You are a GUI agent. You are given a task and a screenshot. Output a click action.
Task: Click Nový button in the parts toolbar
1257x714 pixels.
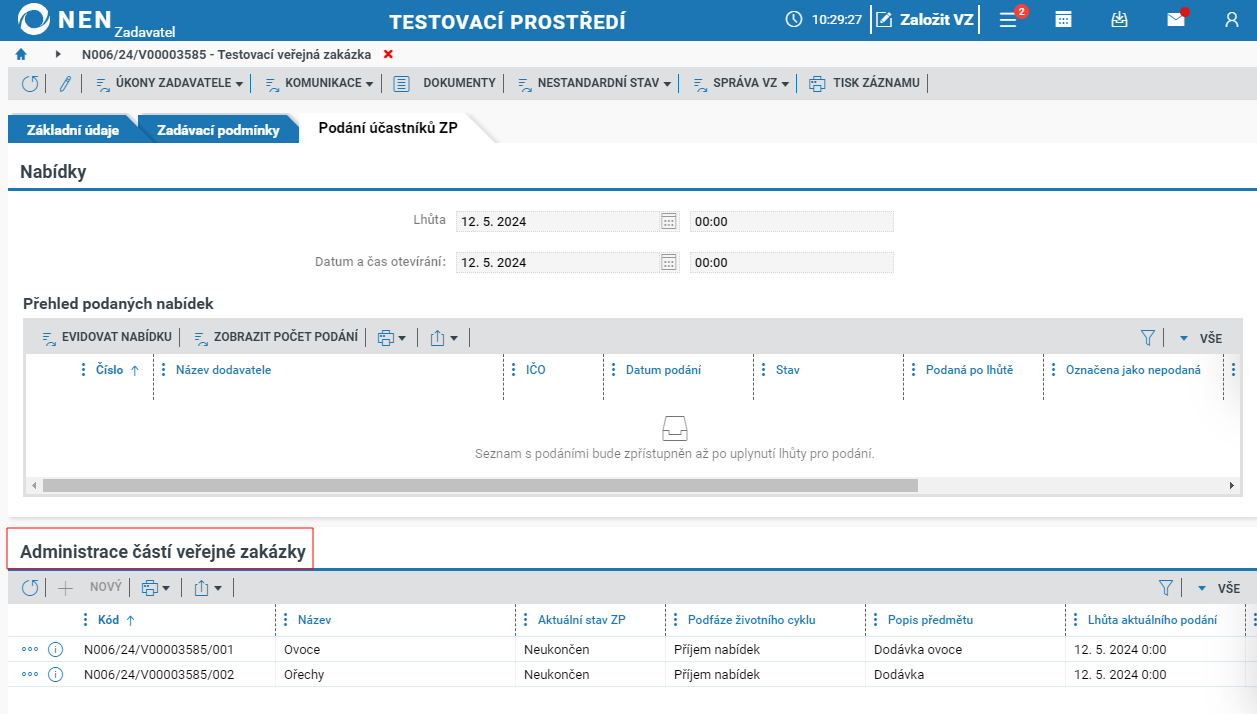click(x=91, y=588)
